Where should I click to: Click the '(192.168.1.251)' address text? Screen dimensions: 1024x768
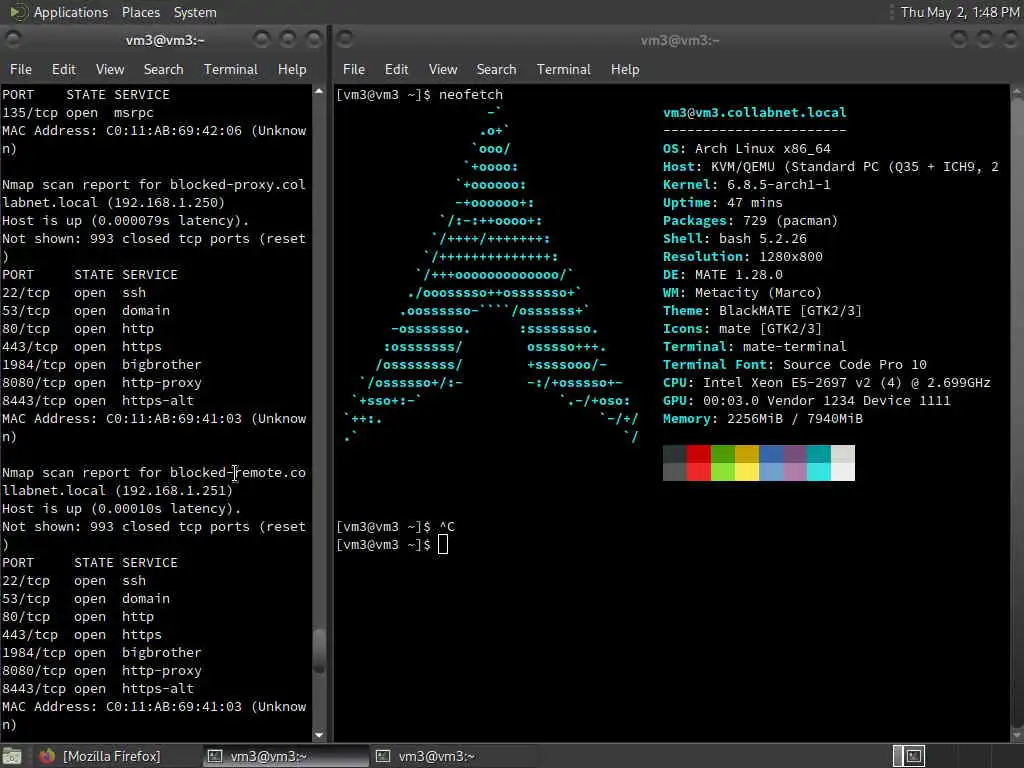click(x=174, y=490)
